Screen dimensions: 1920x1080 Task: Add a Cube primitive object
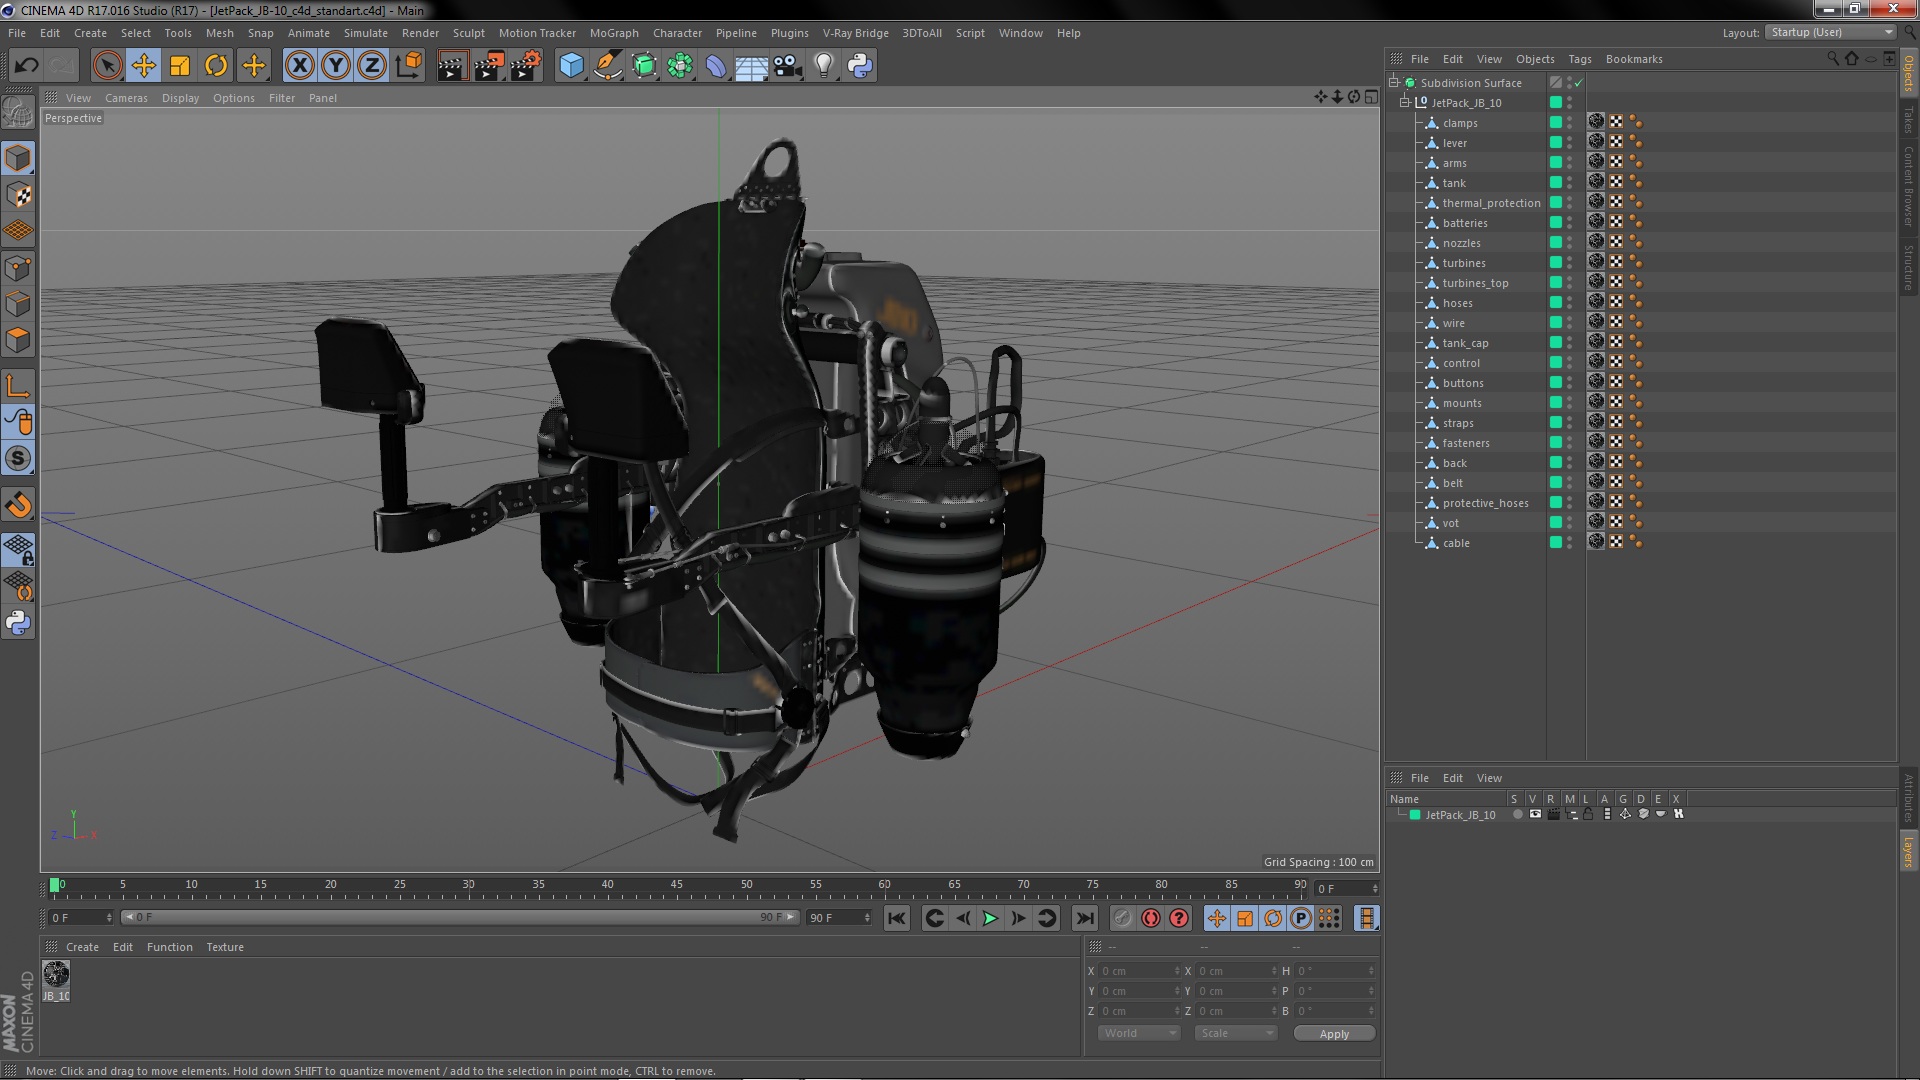tap(571, 66)
